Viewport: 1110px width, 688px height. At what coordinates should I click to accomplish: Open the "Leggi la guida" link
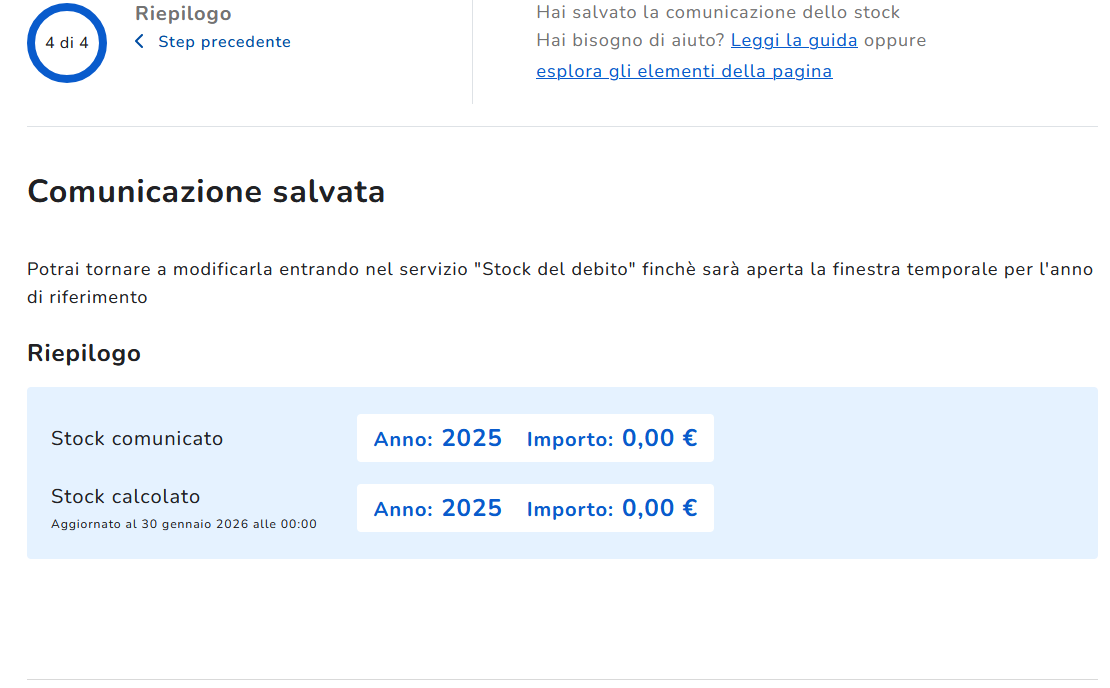[794, 41]
